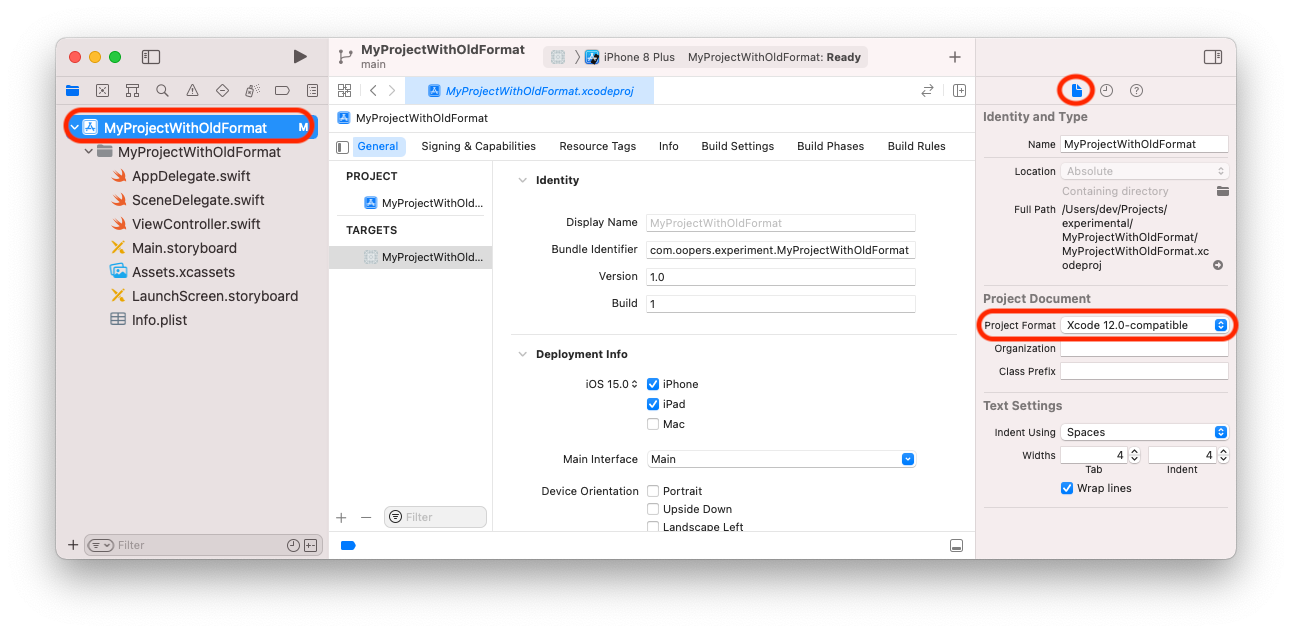Collapse the MyProjectWithOldFormat project root
The image size is (1292, 633).
74,127
